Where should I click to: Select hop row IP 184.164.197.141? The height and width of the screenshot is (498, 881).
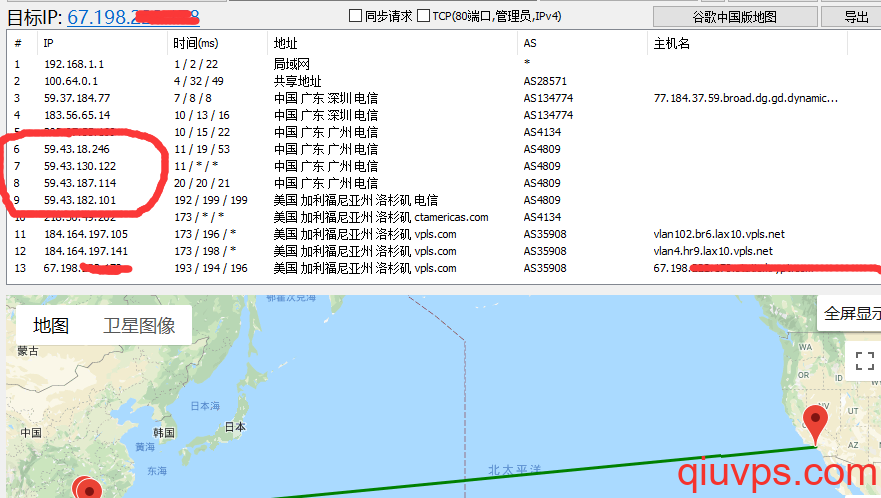[x=86, y=251]
